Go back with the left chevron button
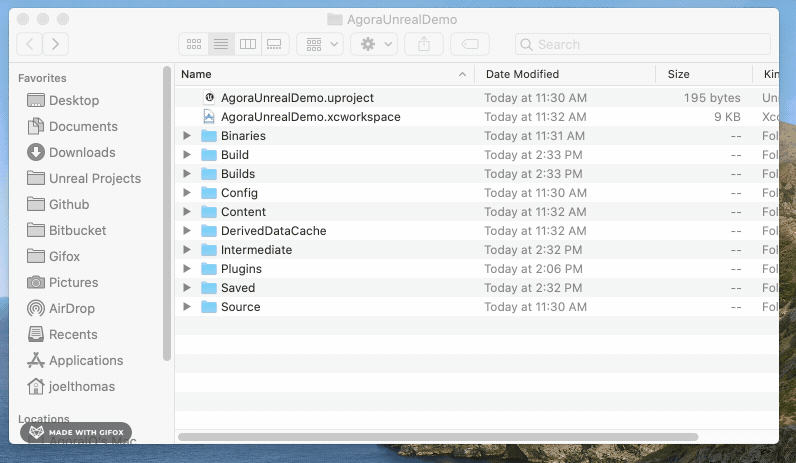The height and width of the screenshot is (463, 796). [29, 44]
